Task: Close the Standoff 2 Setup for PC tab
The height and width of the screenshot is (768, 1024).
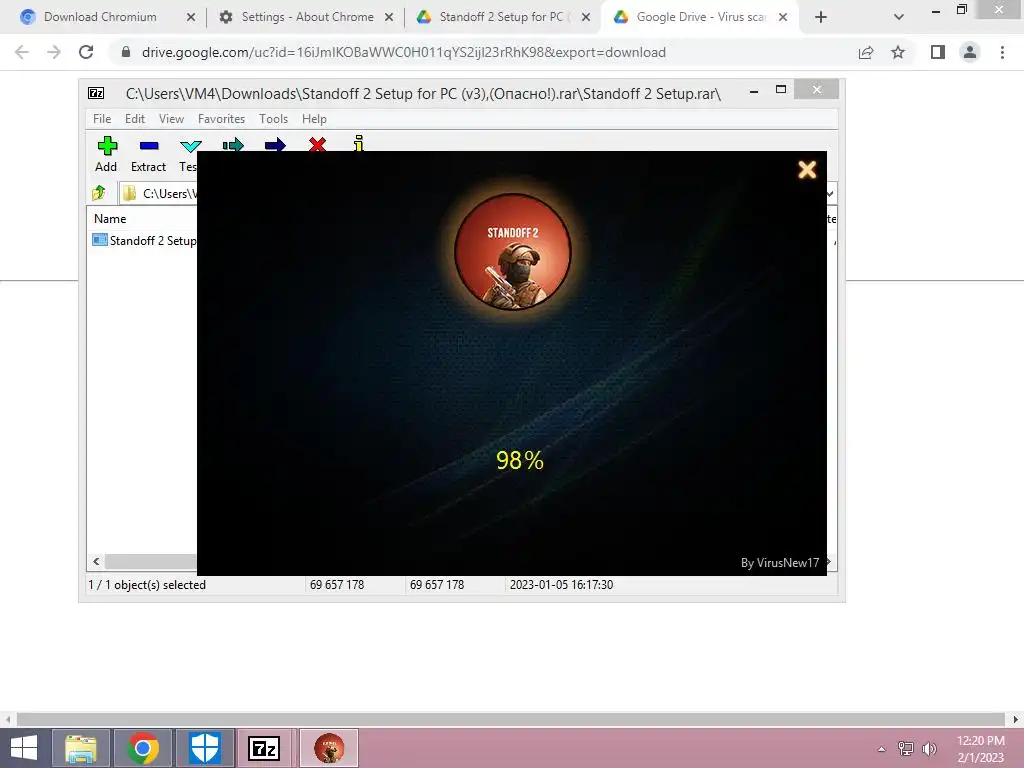Action: click(586, 18)
